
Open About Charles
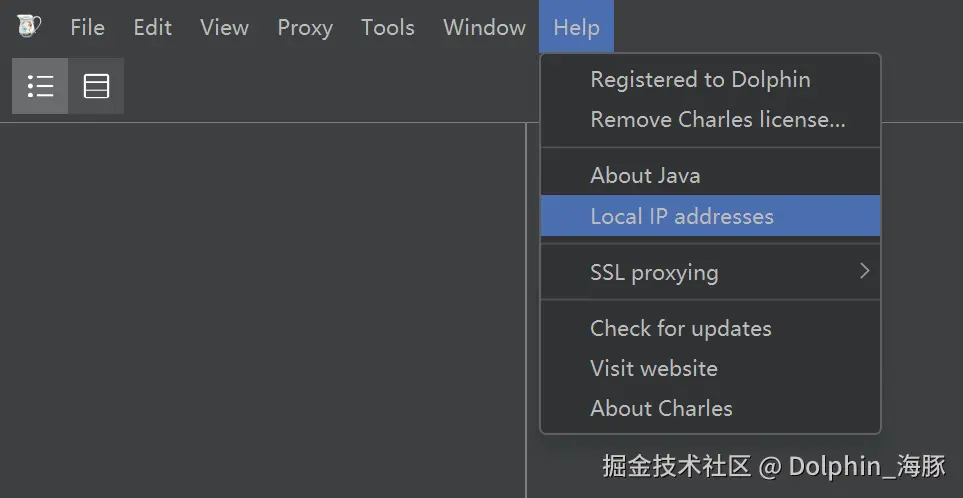coord(711,408)
